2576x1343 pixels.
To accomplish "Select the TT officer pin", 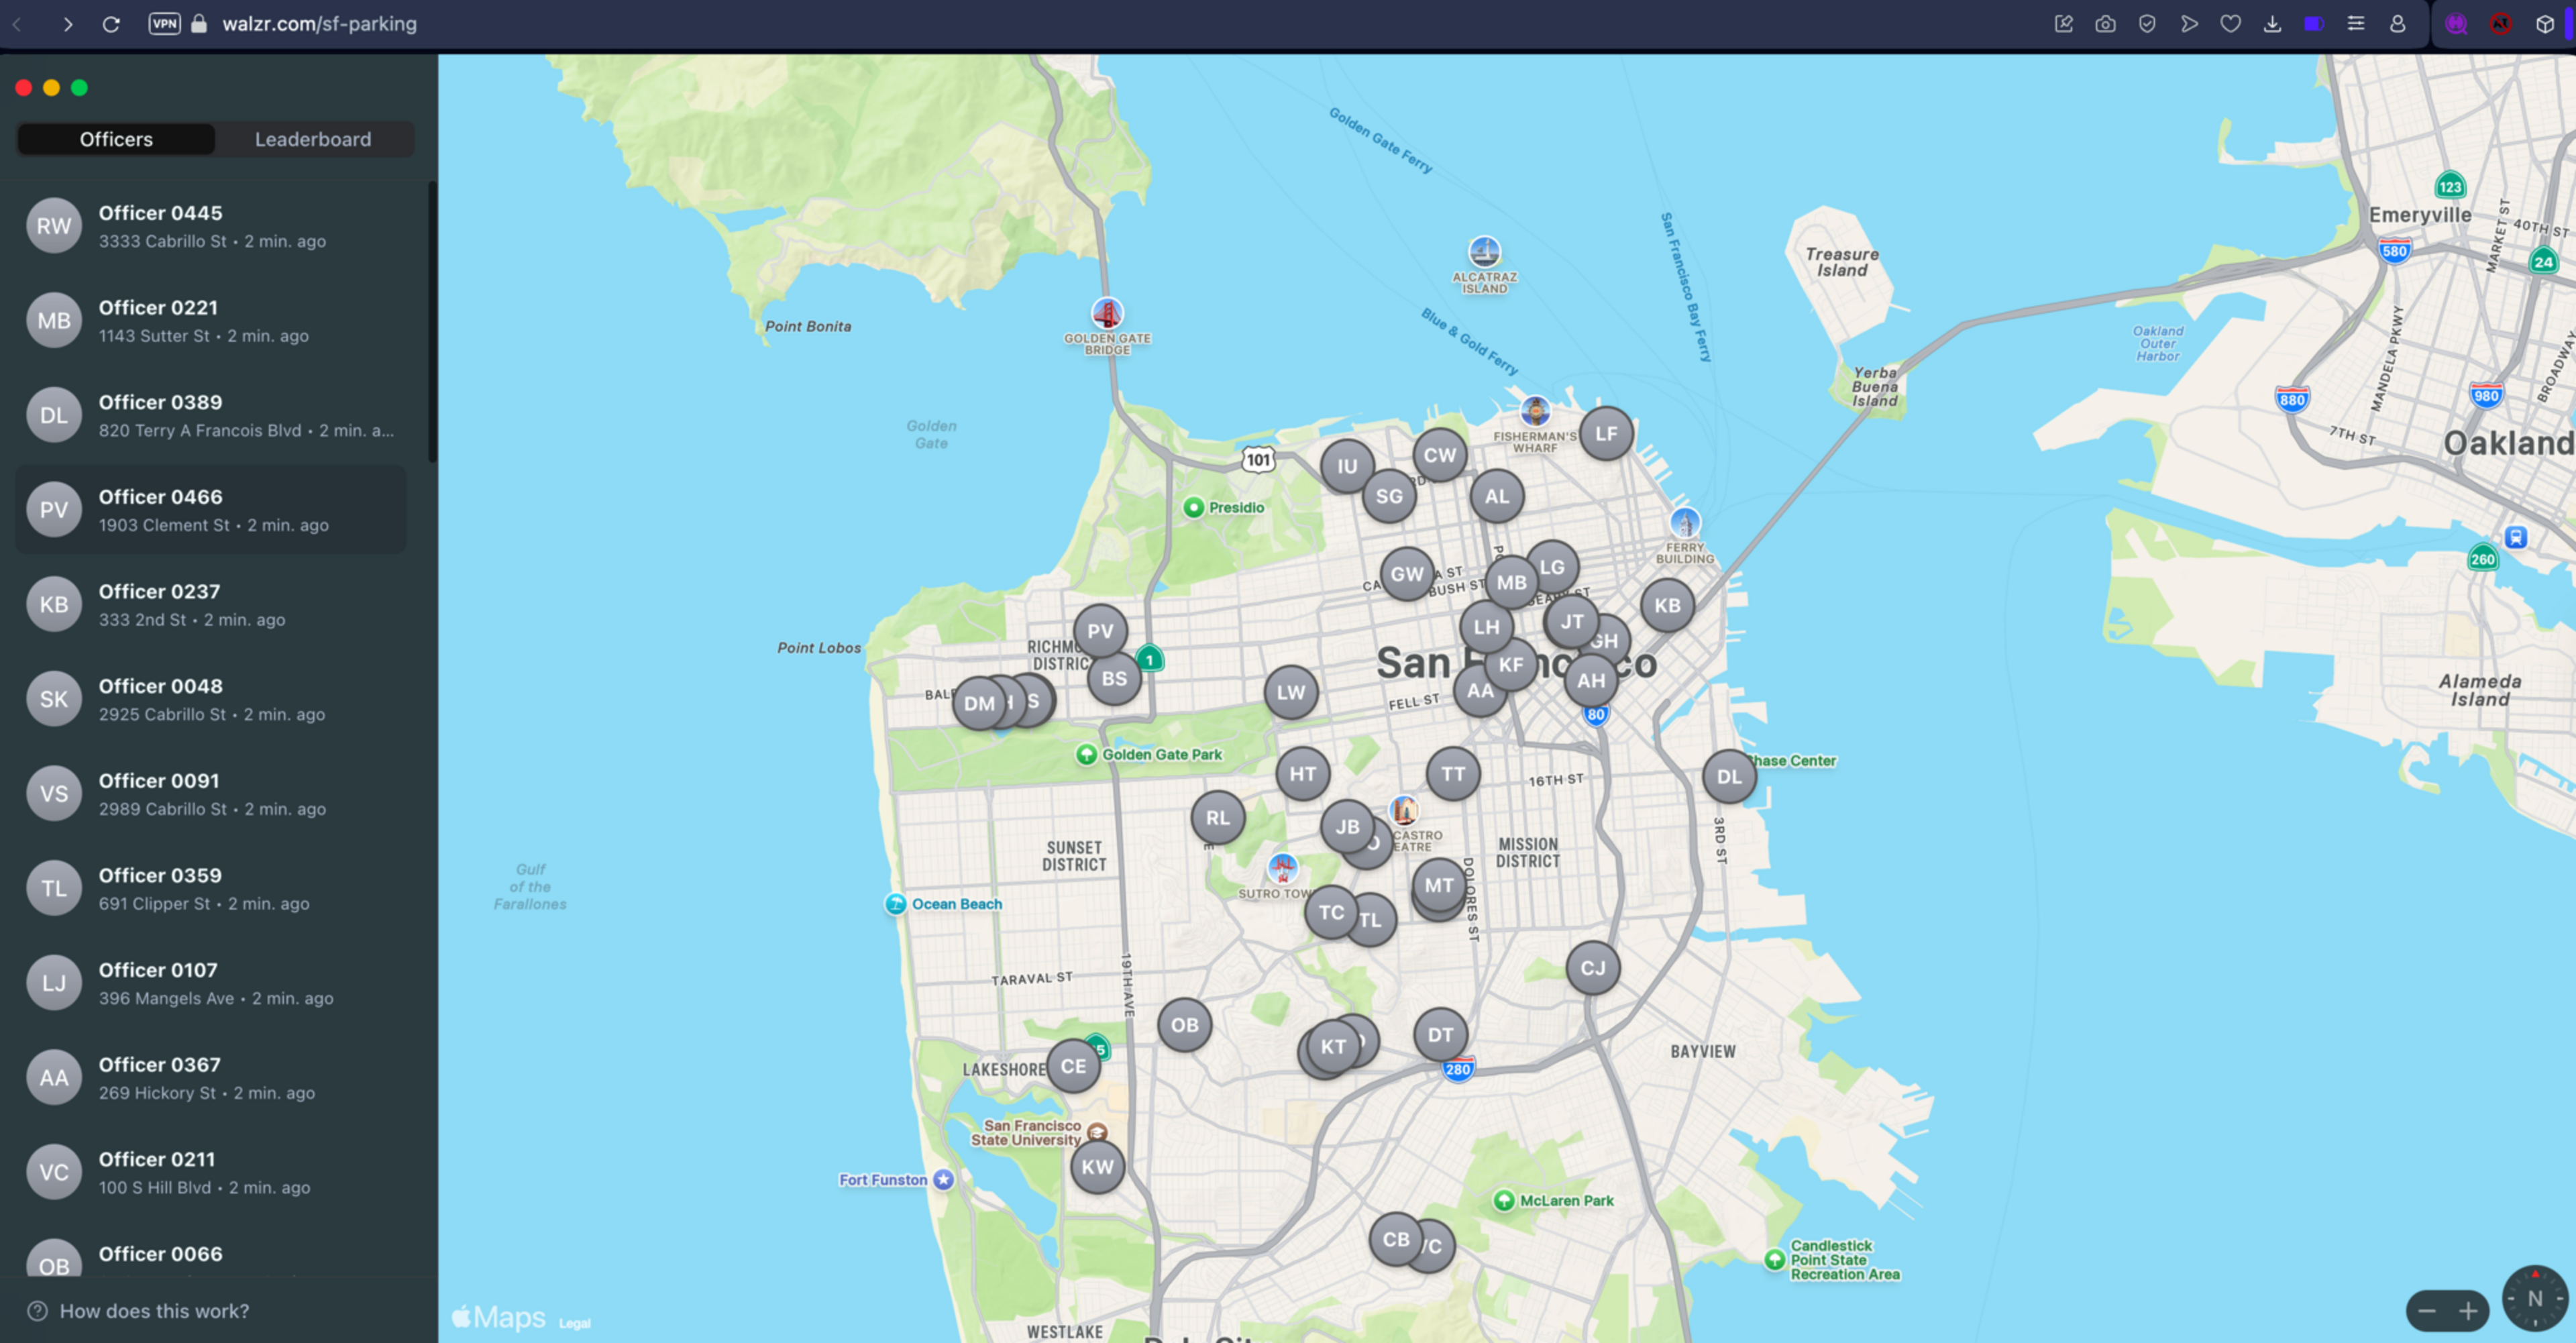I will [1453, 773].
